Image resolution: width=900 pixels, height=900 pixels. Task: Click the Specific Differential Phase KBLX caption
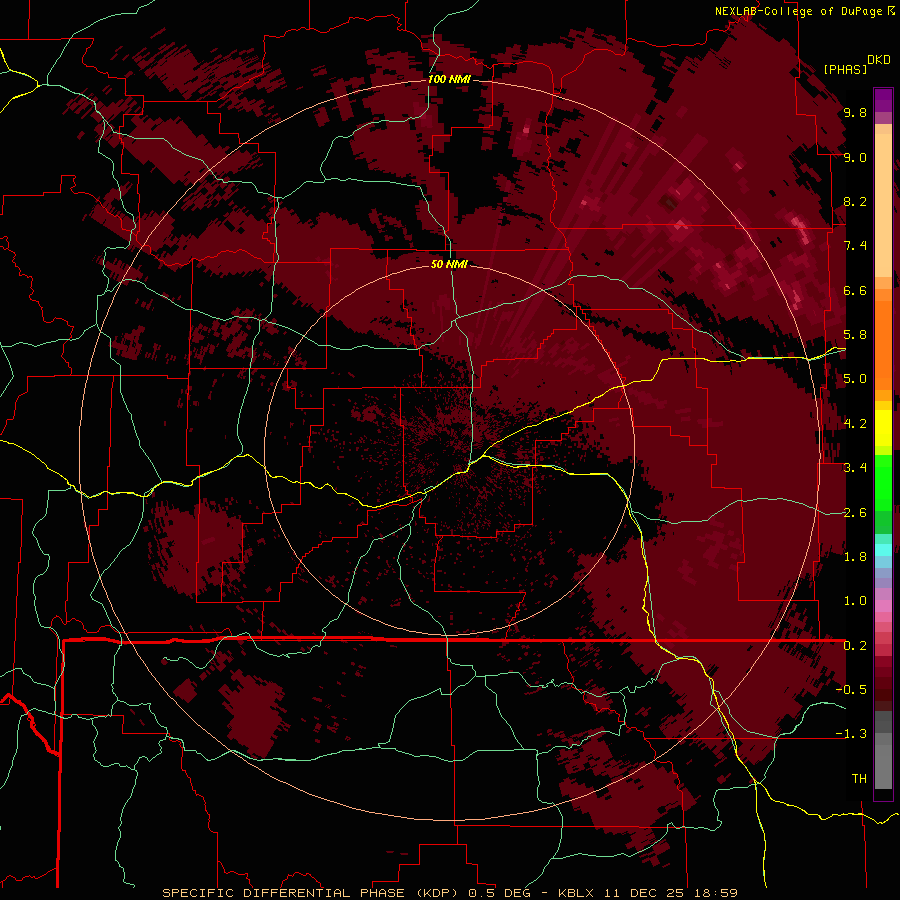click(449, 893)
